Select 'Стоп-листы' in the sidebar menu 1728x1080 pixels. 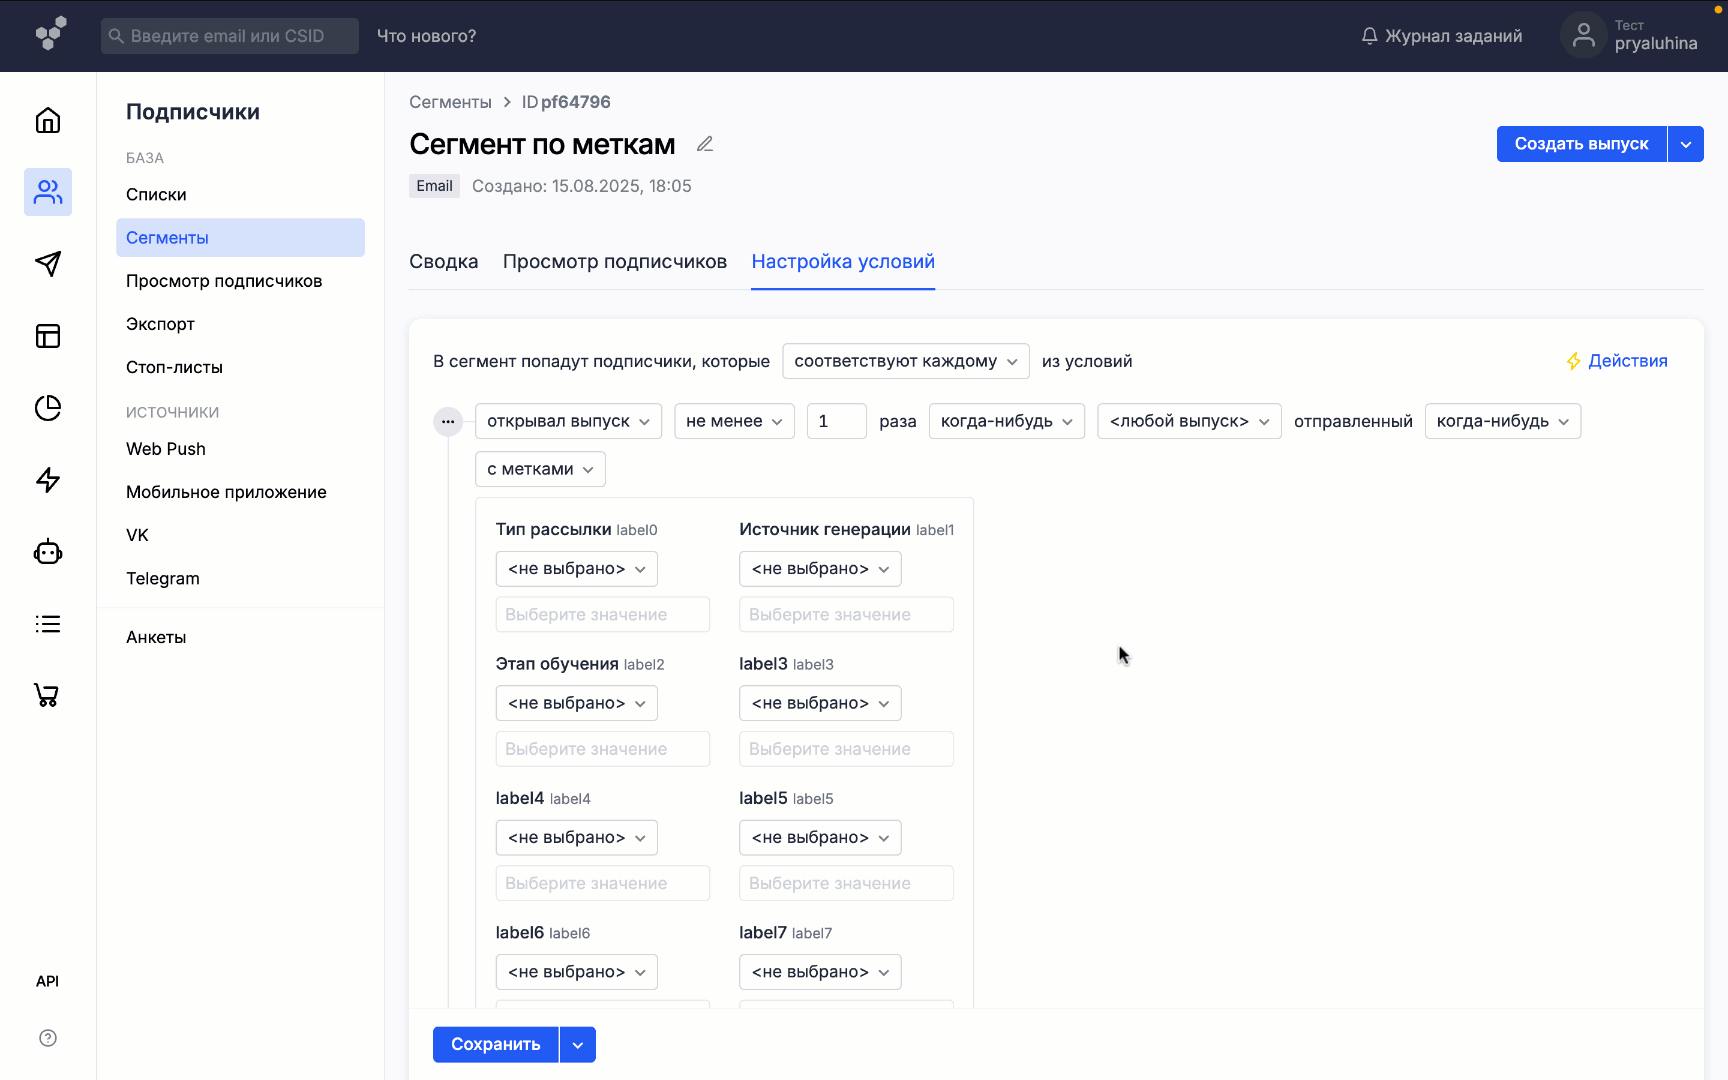174,367
